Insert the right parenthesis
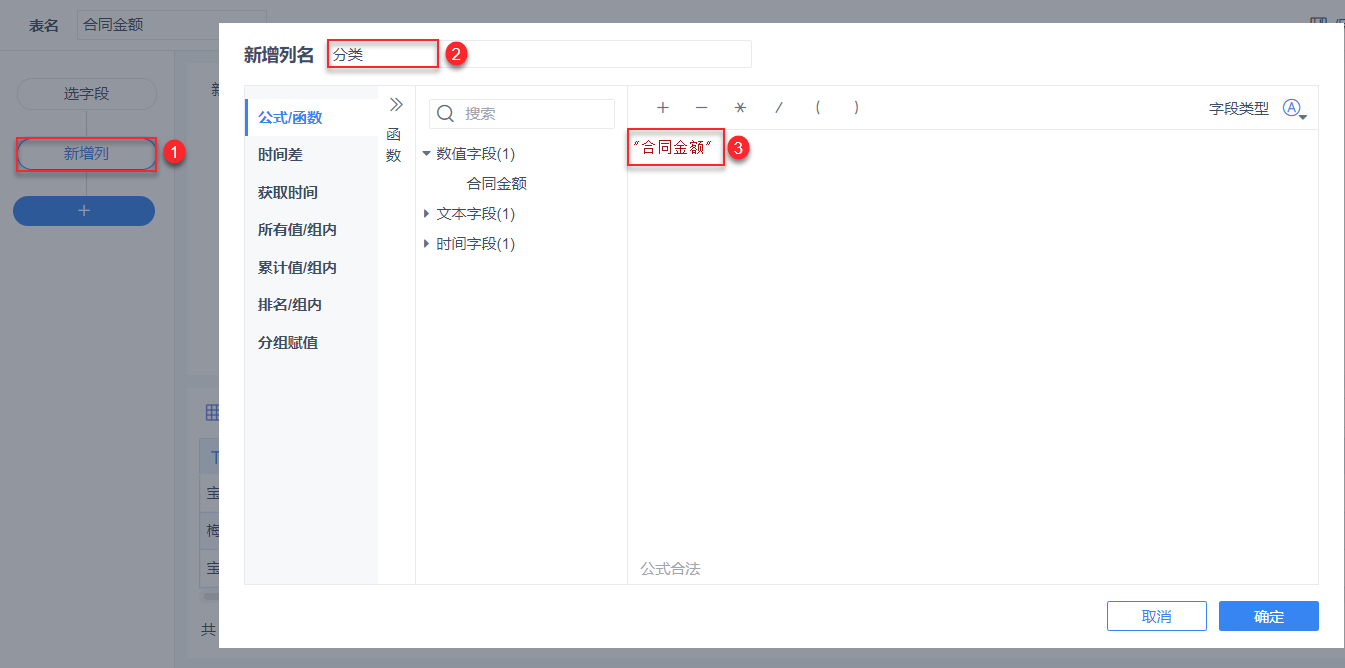The width and height of the screenshot is (1345, 668). (856, 108)
